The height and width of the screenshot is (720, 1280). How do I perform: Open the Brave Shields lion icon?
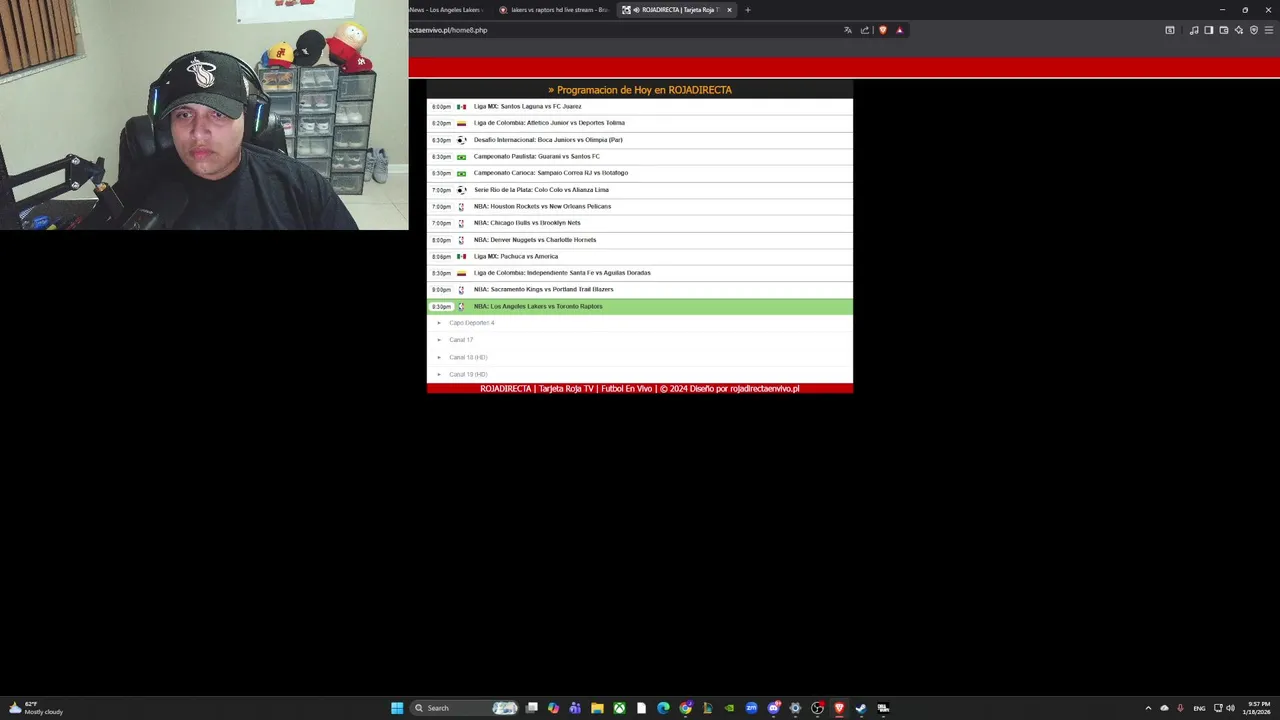pos(882,30)
